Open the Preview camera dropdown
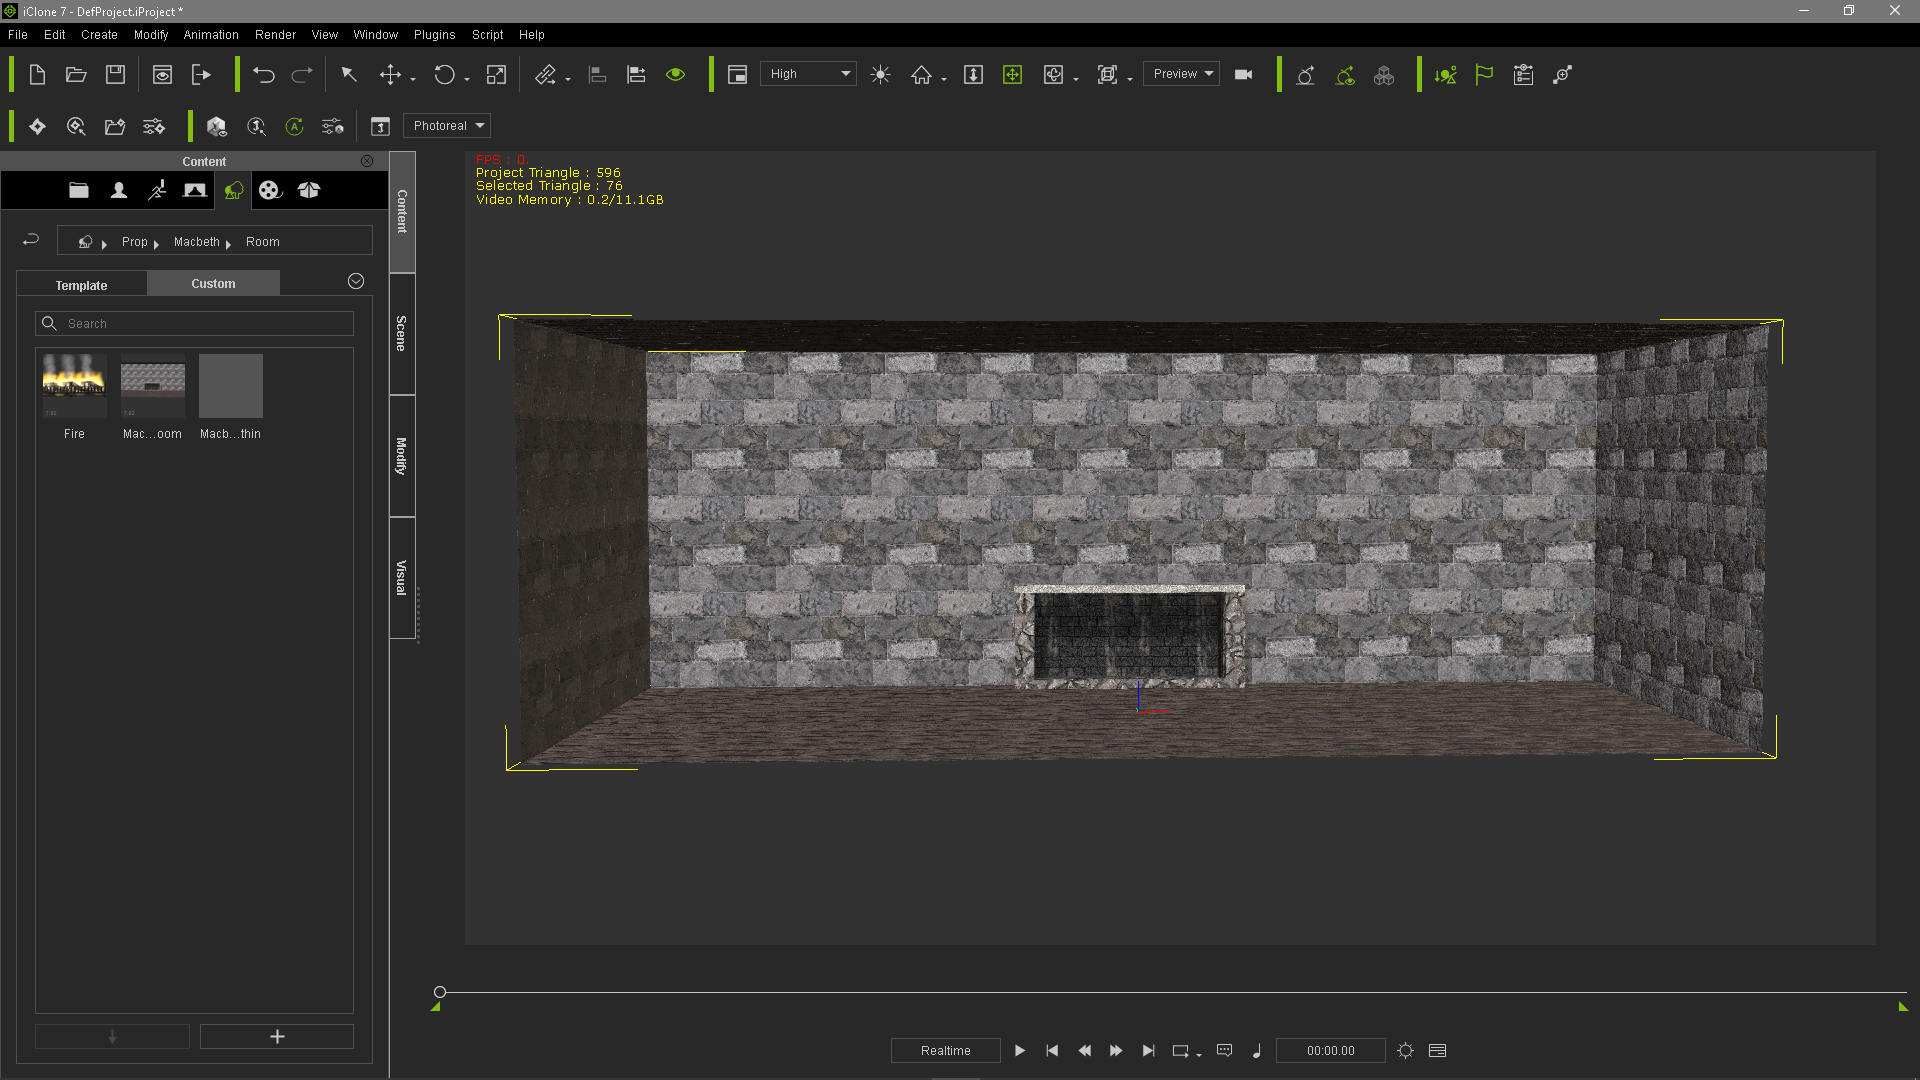 point(1181,74)
